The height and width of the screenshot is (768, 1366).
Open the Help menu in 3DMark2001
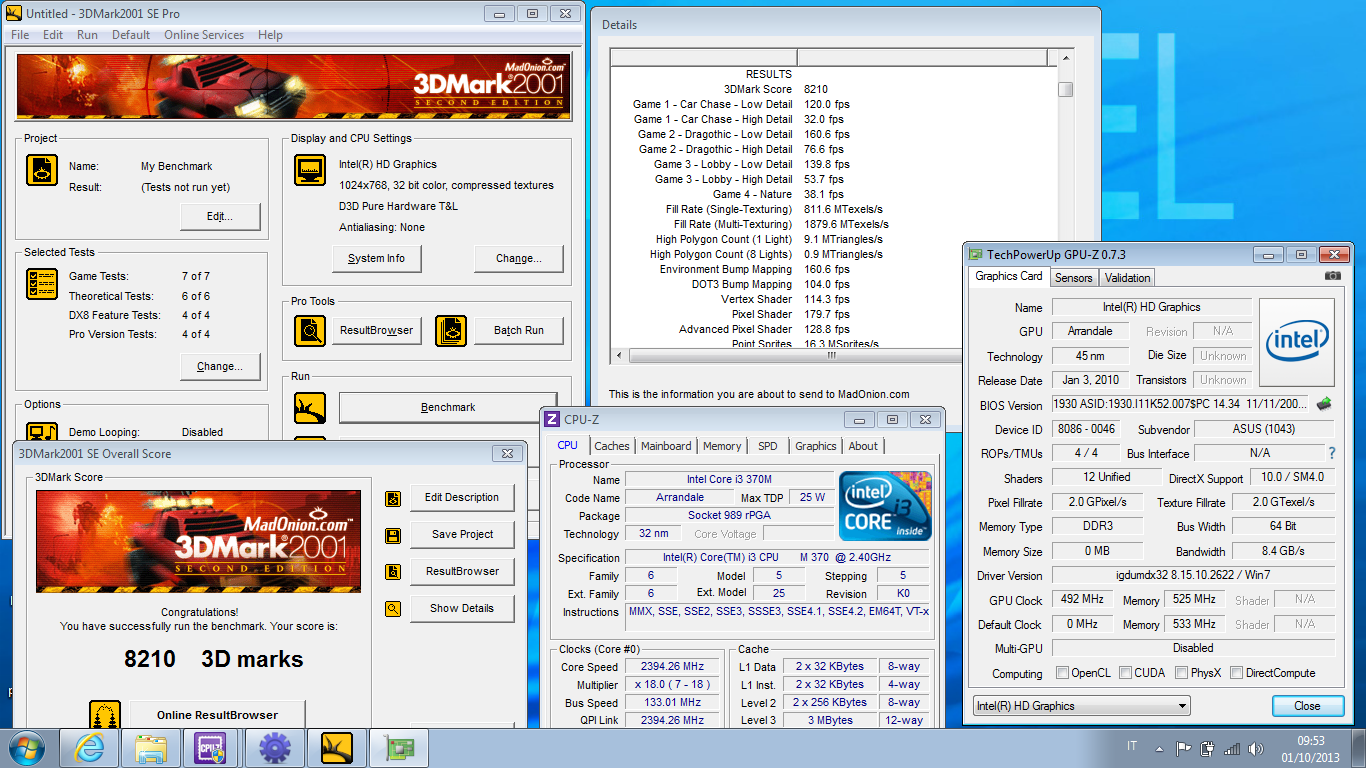[x=270, y=35]
